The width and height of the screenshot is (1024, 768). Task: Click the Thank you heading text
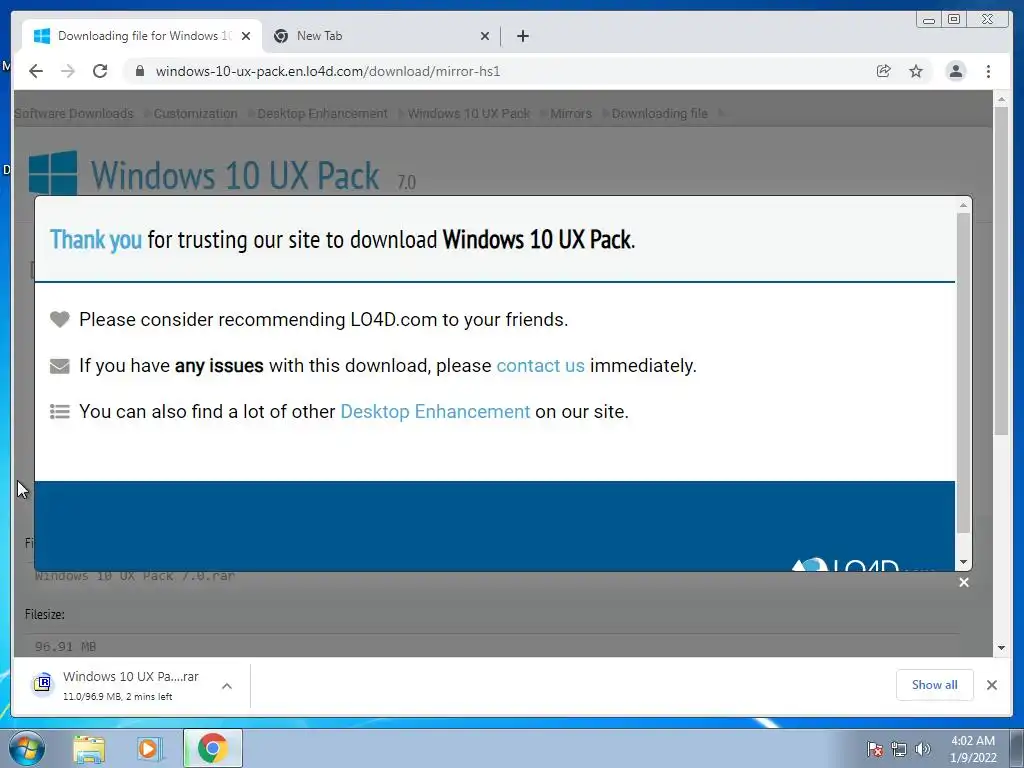click(96, 240)
